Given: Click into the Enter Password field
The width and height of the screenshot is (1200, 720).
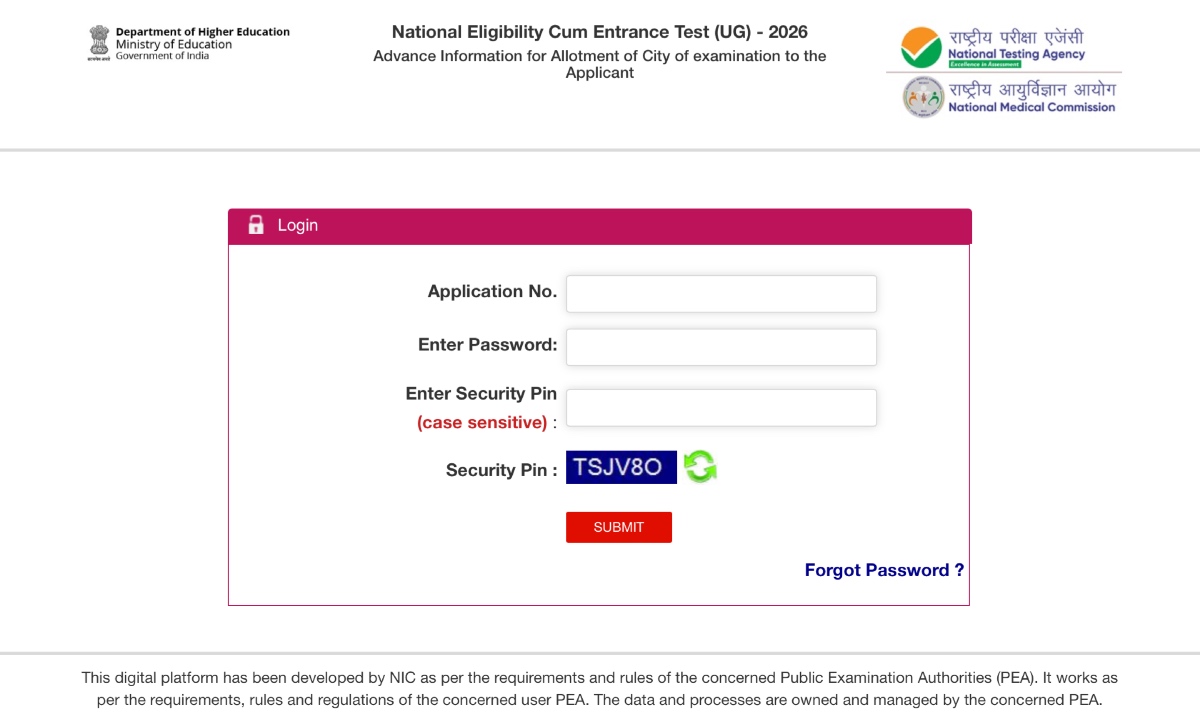Looking at the screenshot, I should click(721, 347).
